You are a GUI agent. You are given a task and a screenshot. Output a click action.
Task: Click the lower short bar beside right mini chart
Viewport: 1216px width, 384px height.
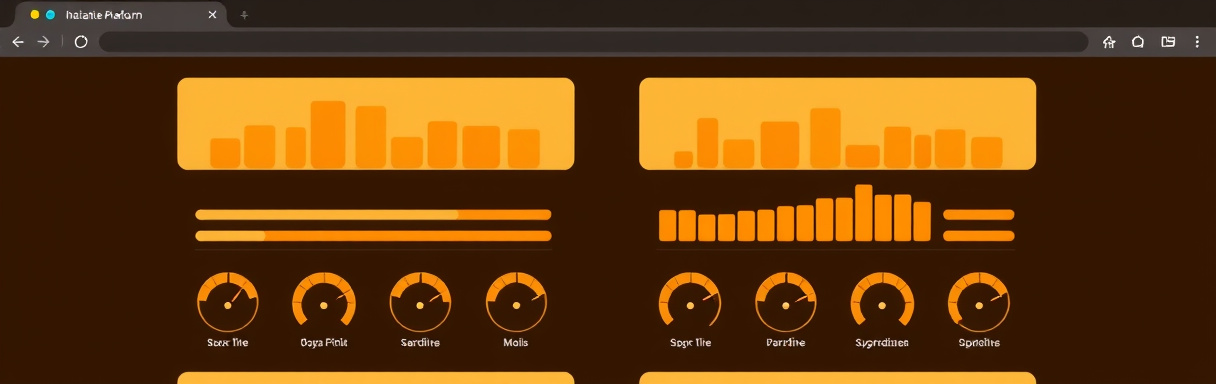(979, 236)
